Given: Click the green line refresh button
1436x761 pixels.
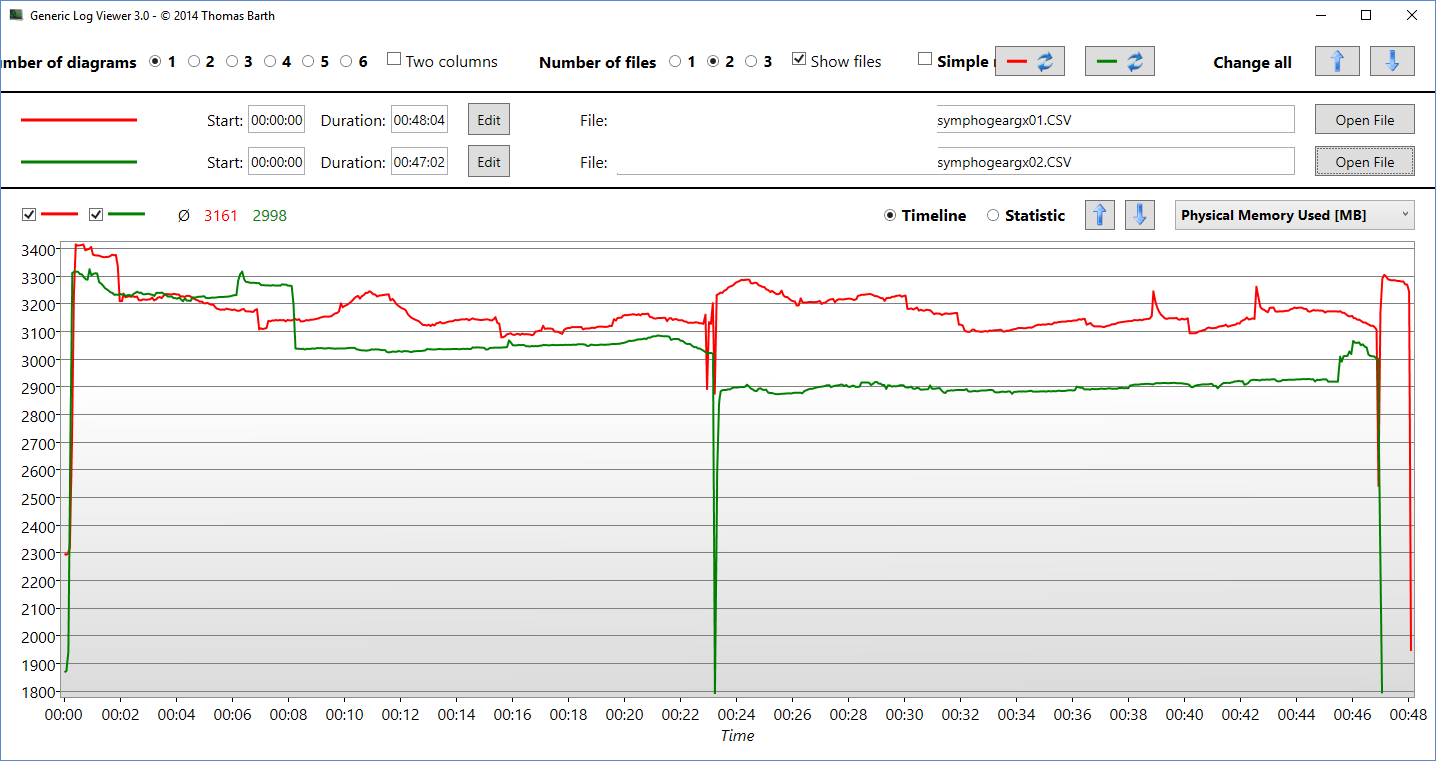Looking at the screenshot, I should pos(1119,61).
